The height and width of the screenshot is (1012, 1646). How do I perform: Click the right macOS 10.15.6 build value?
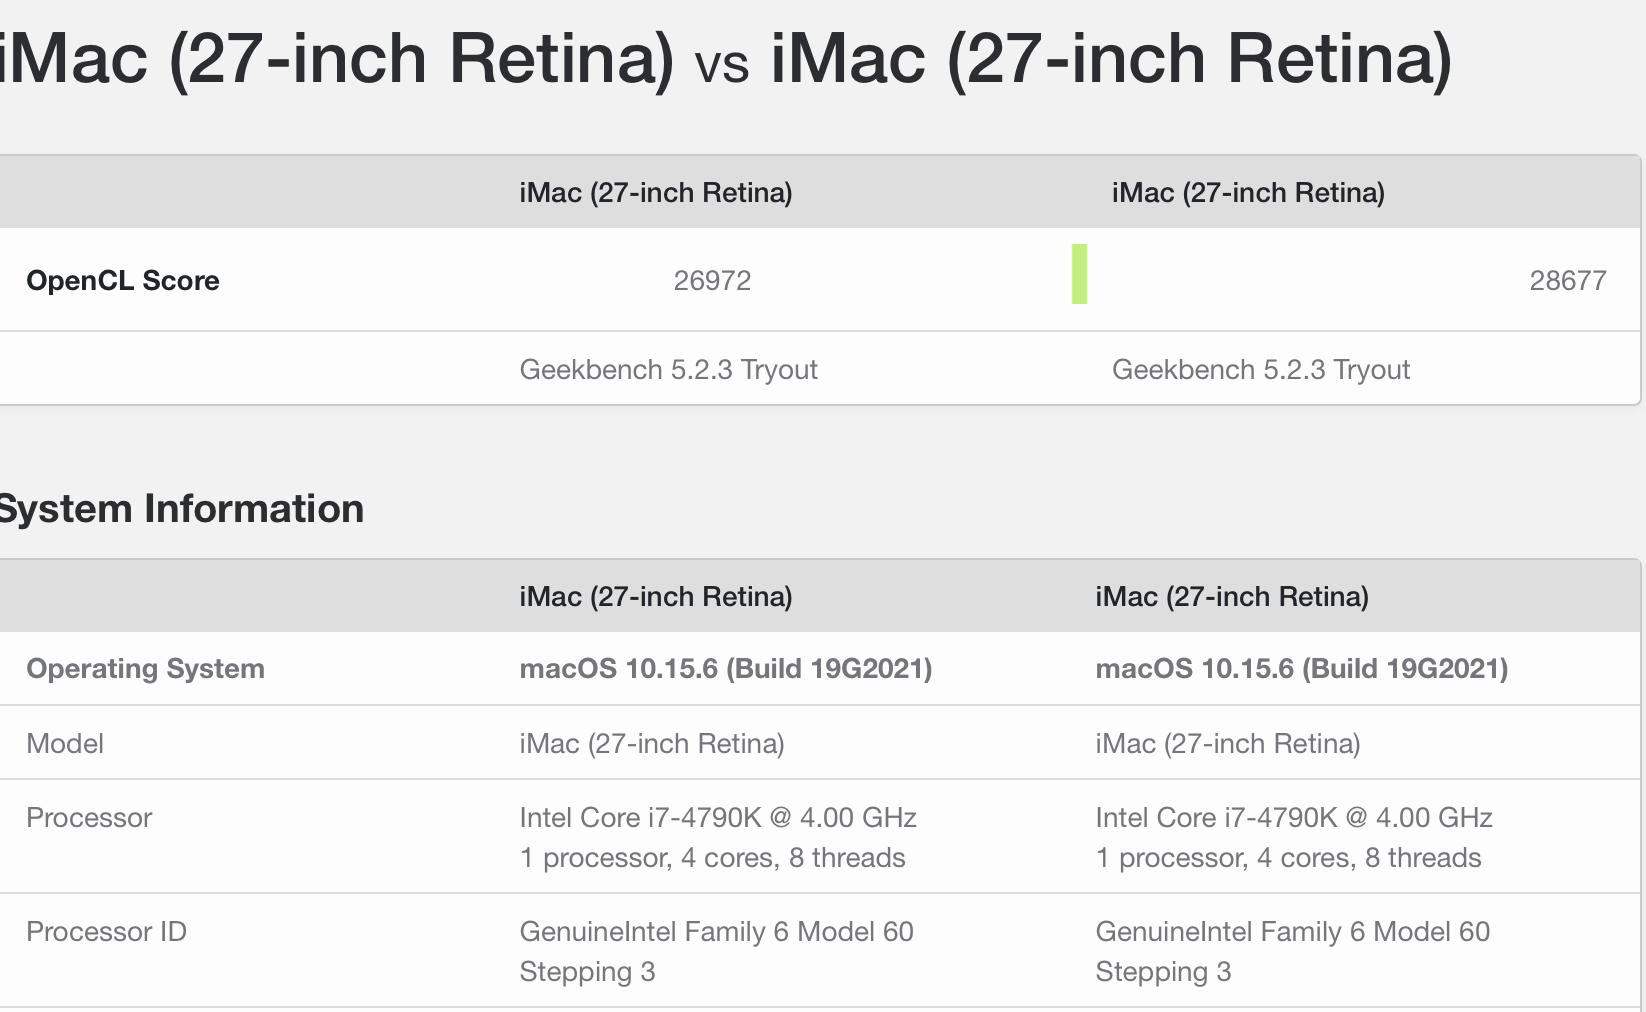point(1301,669)
